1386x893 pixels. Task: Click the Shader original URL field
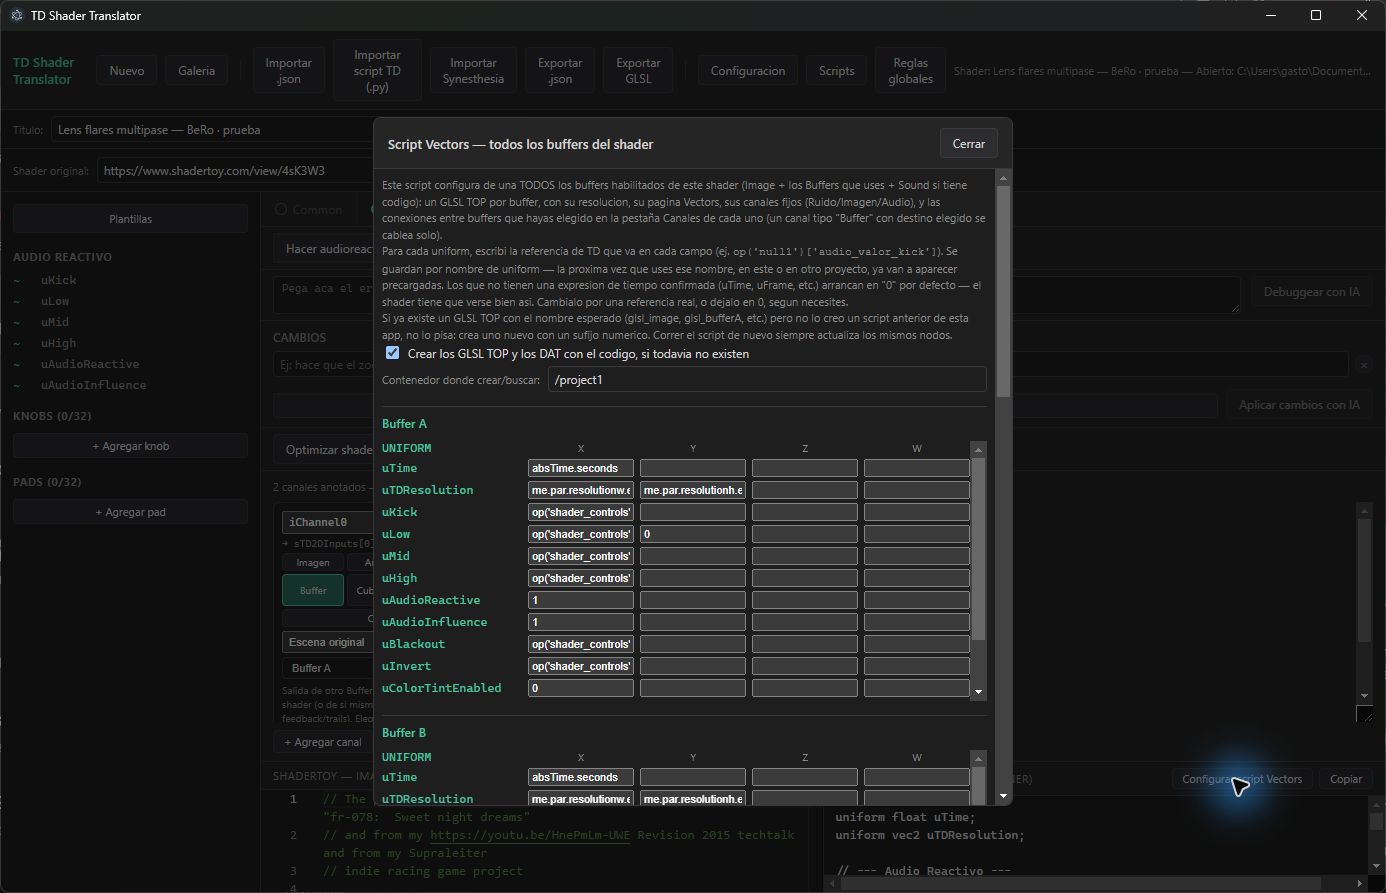click(x=236, y=171)
